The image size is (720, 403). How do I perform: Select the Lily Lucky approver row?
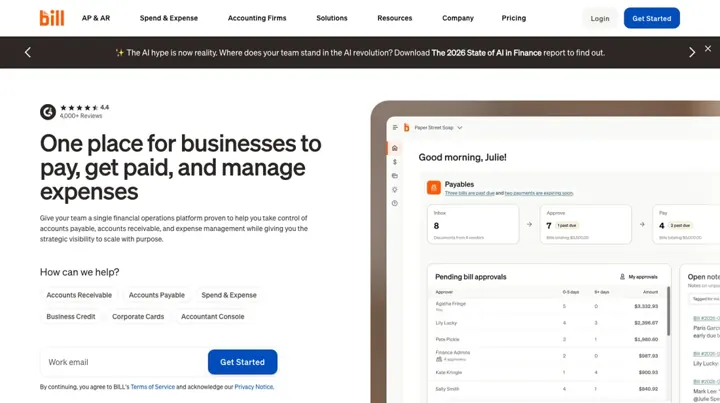546,323
